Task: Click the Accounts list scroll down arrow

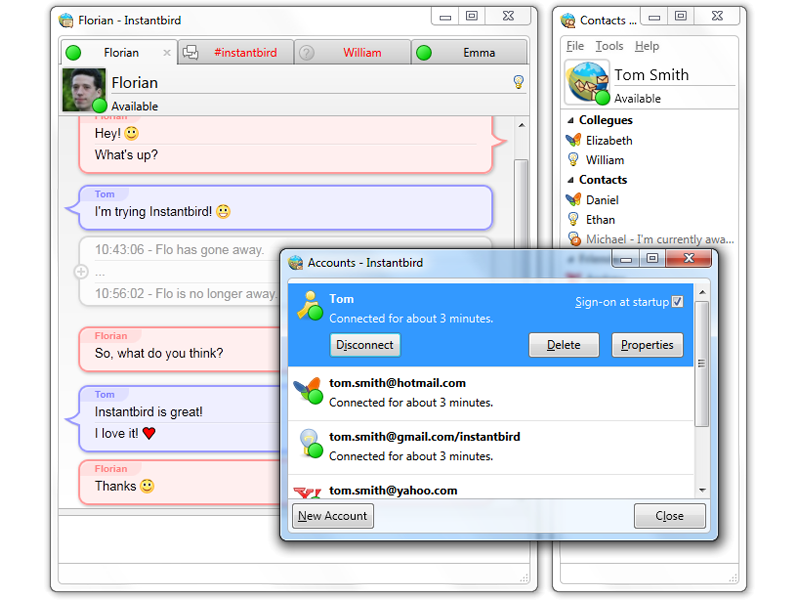Action: coord(702,489)
